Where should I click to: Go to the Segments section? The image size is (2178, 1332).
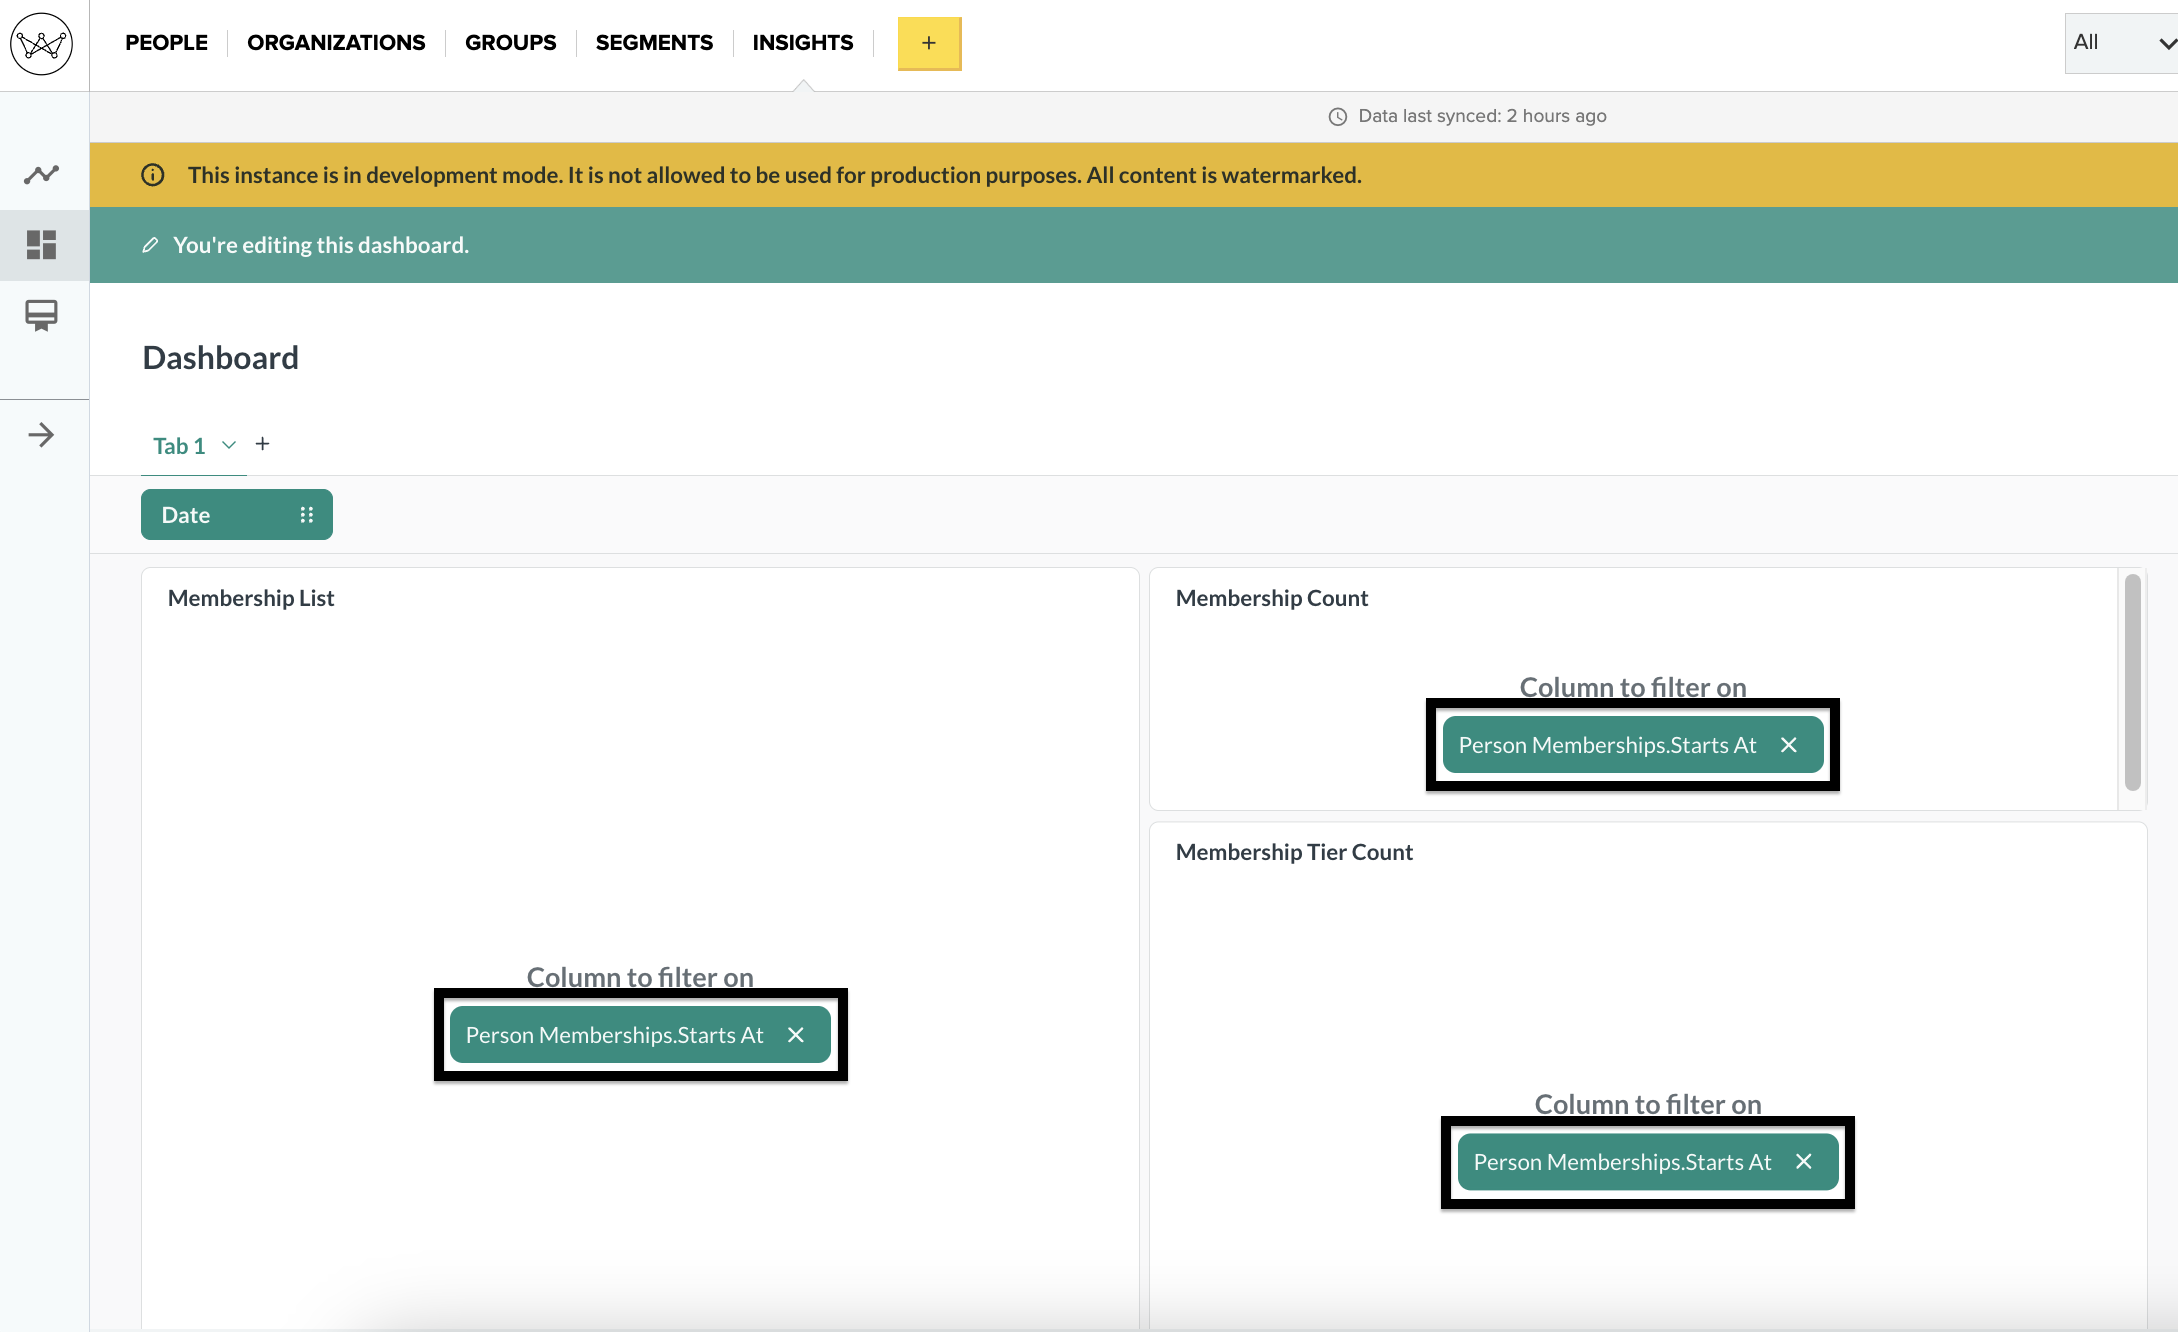[654, 43]
